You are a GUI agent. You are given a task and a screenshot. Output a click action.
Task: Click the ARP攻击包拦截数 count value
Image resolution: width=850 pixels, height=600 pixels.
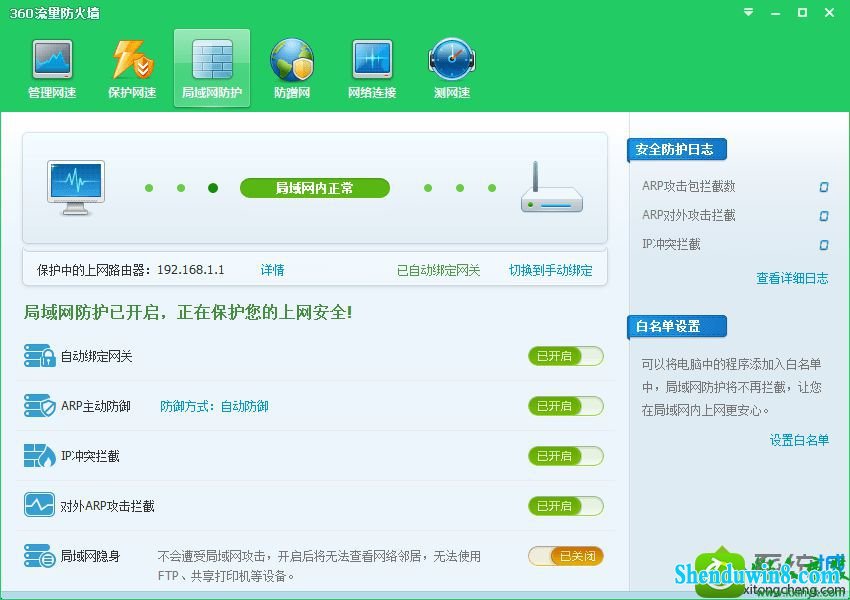coord(823,187)
